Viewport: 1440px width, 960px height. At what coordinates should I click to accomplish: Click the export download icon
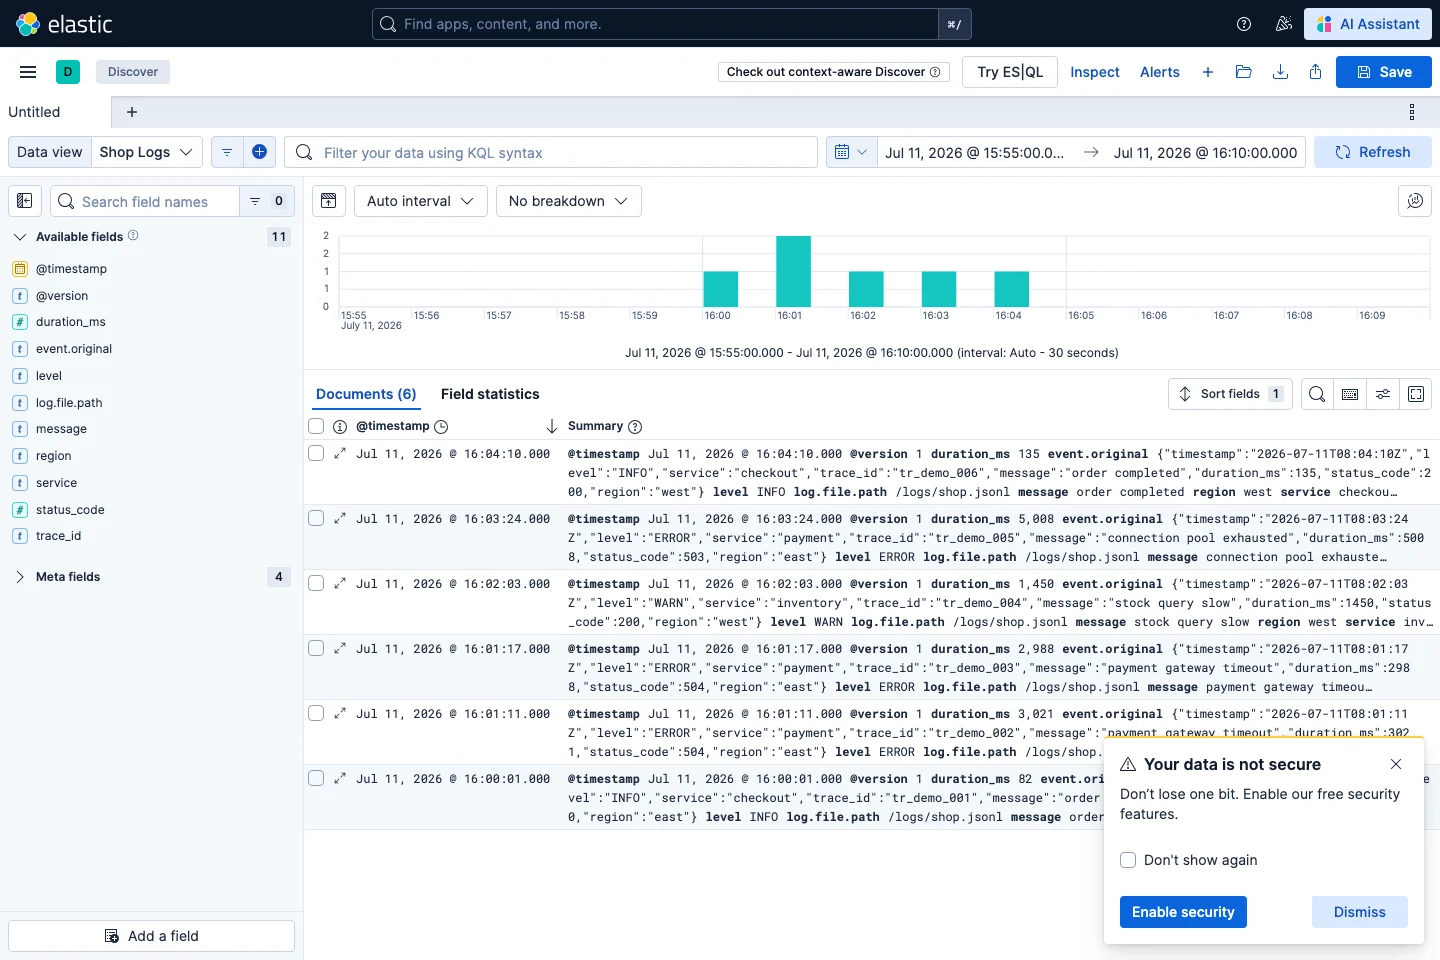point(1280,72)
